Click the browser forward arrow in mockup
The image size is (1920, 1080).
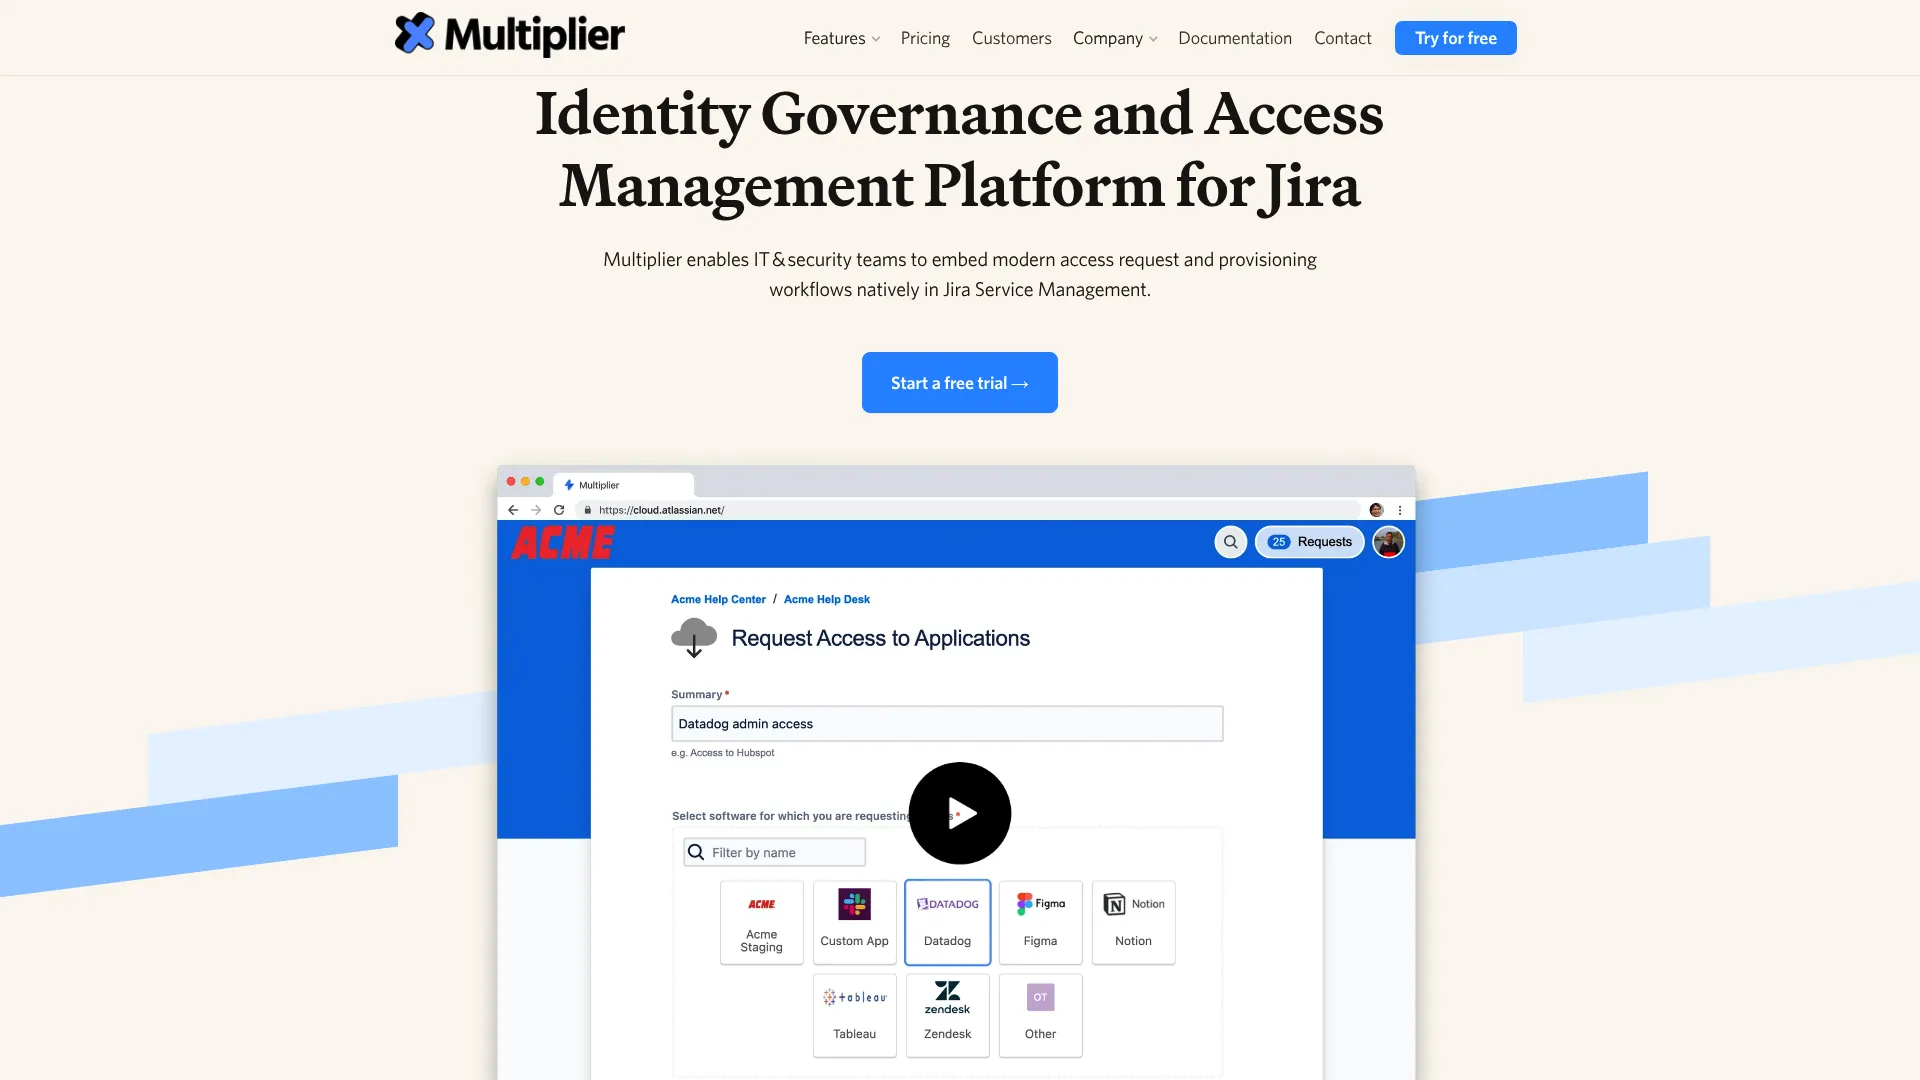click(x=536, y=510)
